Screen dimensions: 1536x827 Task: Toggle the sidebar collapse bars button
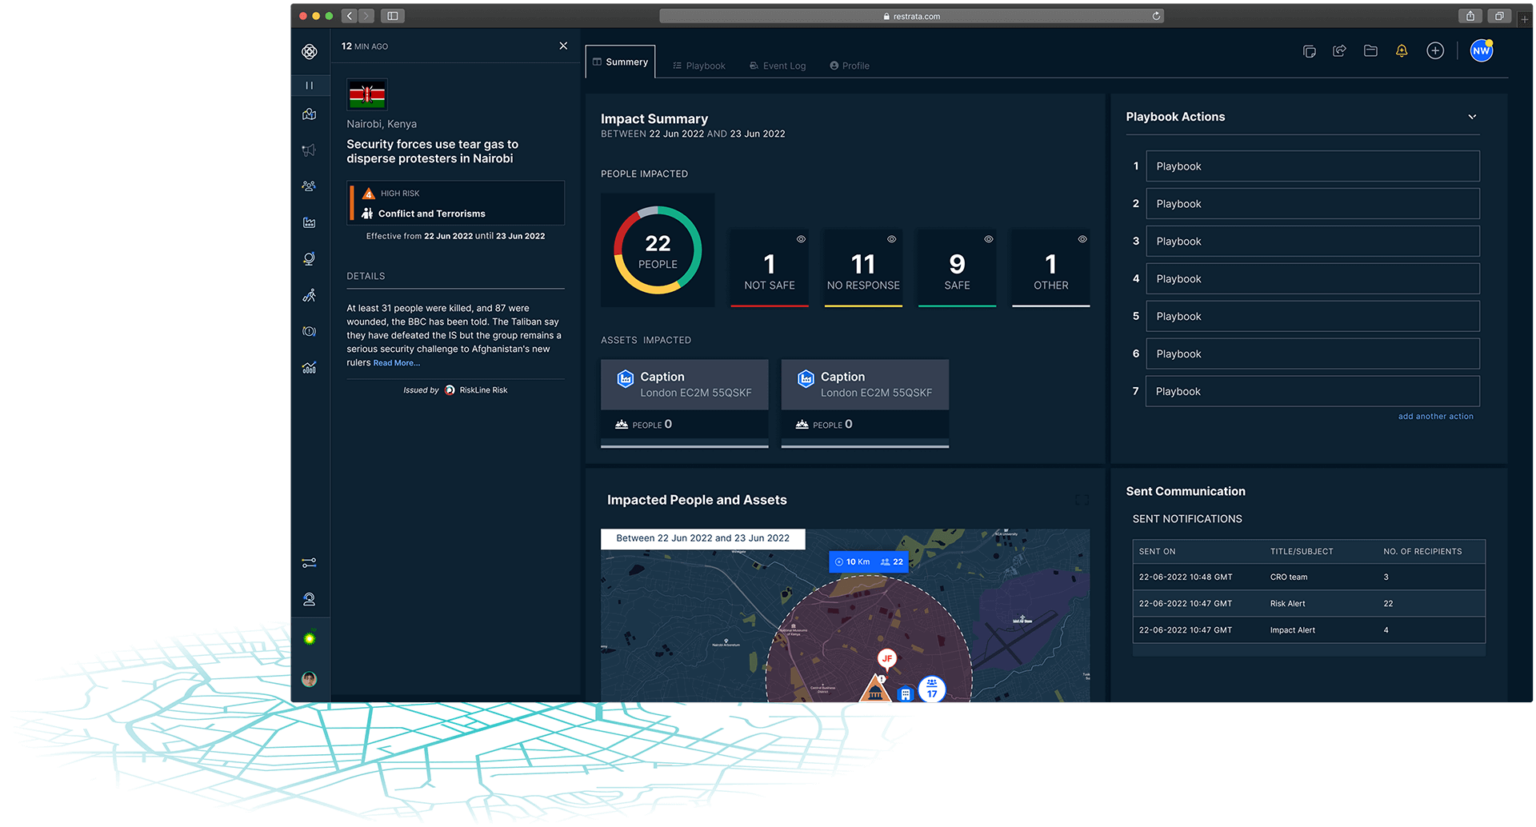tap(309, 86)
